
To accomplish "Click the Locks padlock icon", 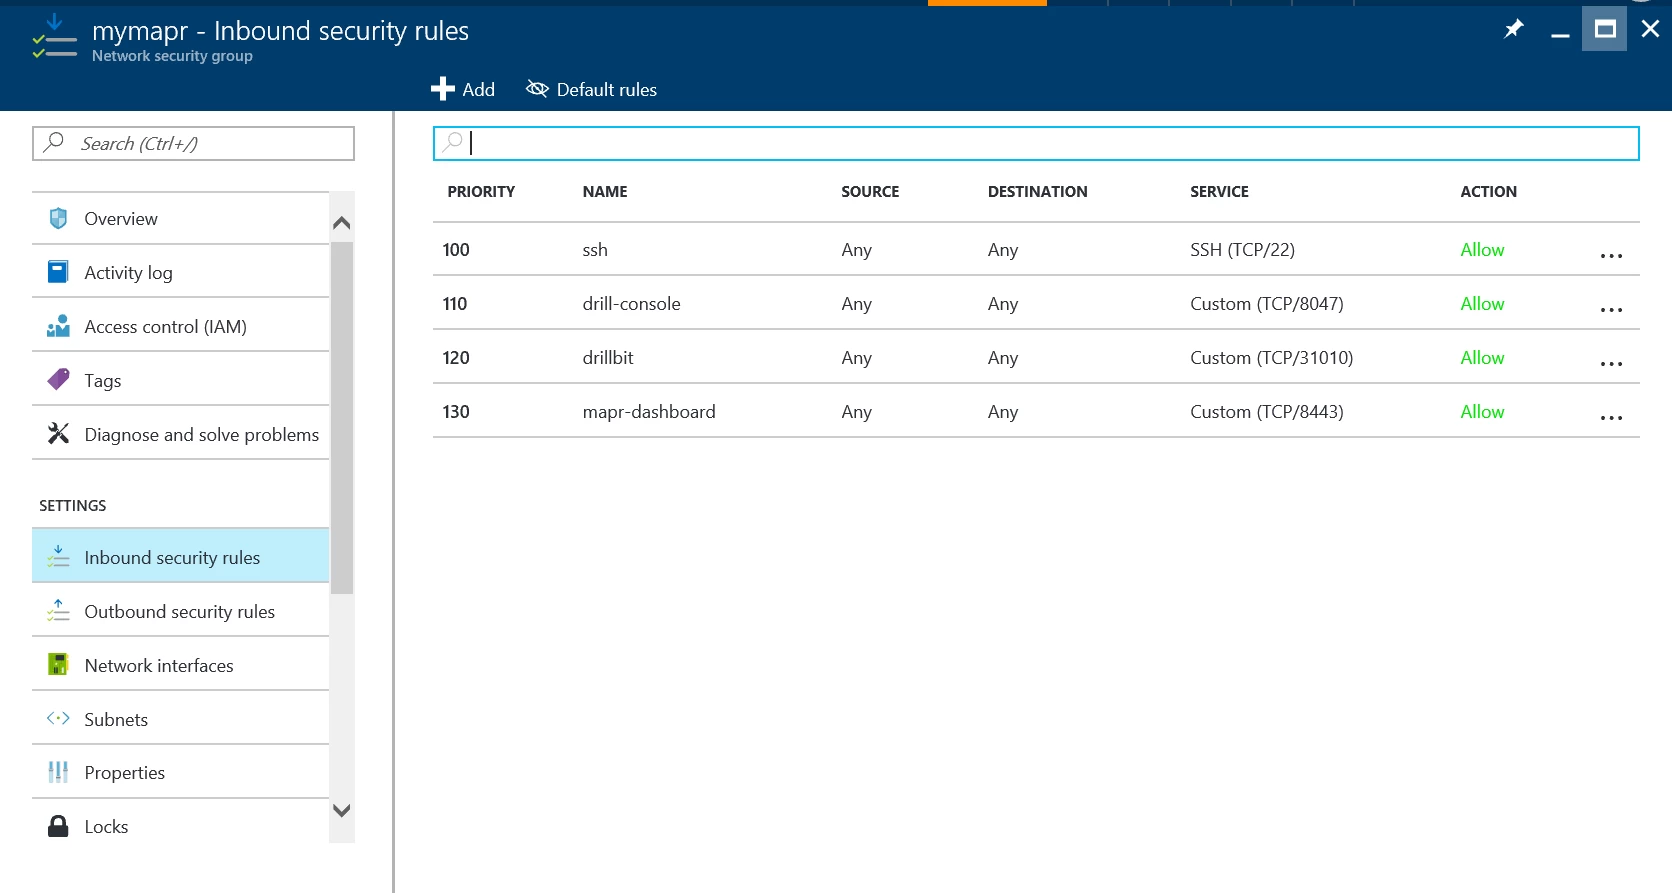I will coord(58,826).
